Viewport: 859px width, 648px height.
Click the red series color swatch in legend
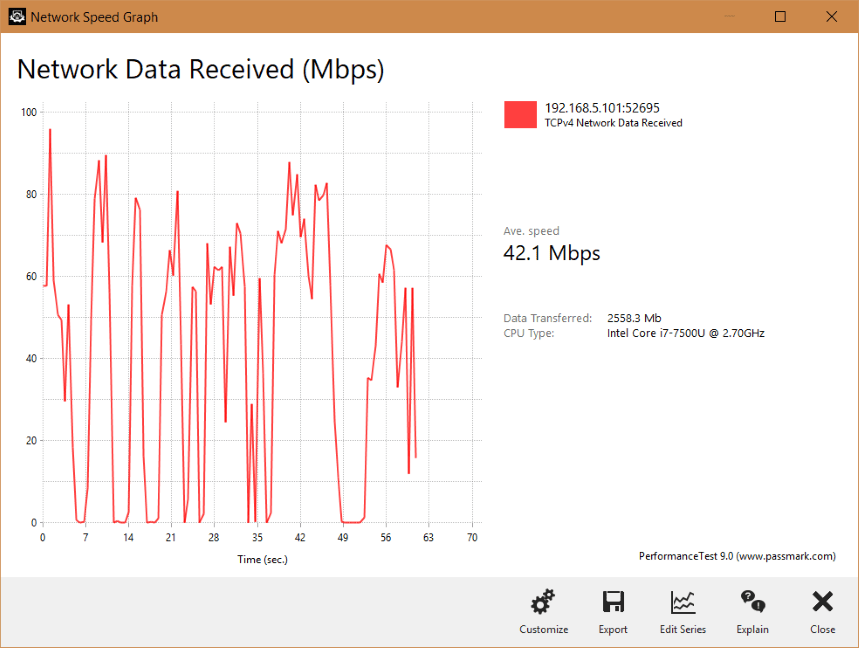pos(520,114)
